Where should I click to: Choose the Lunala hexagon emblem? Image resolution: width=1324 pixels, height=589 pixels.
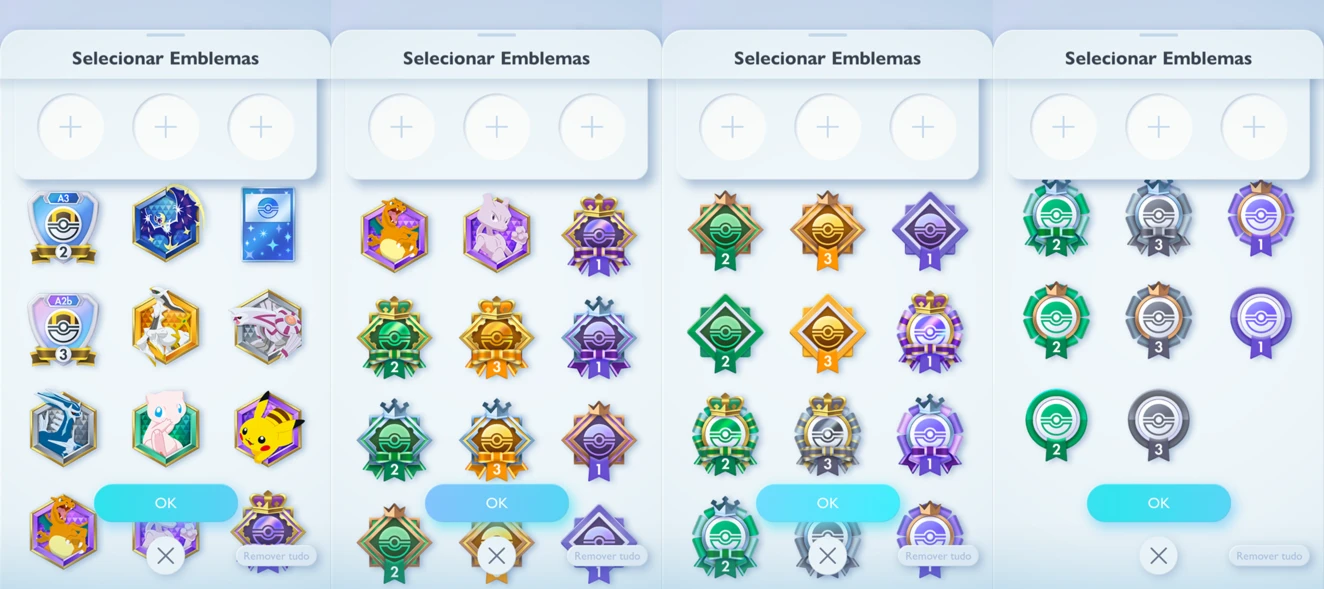(x=167, y=224)
